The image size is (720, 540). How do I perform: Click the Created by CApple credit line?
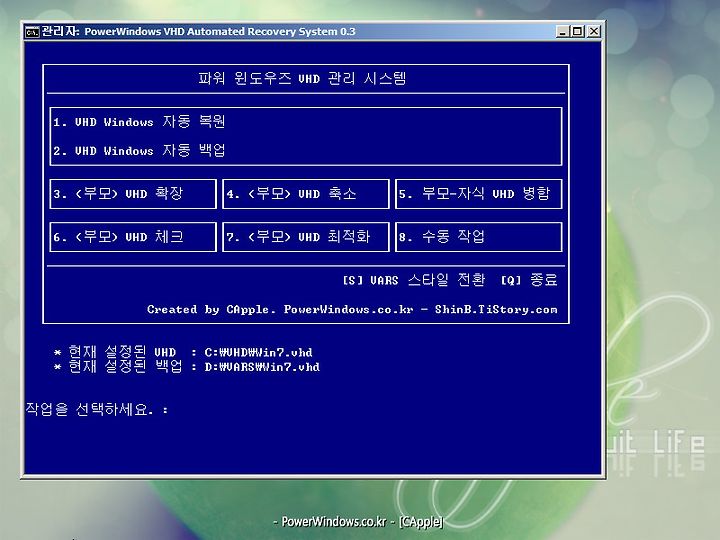[352, 309]
